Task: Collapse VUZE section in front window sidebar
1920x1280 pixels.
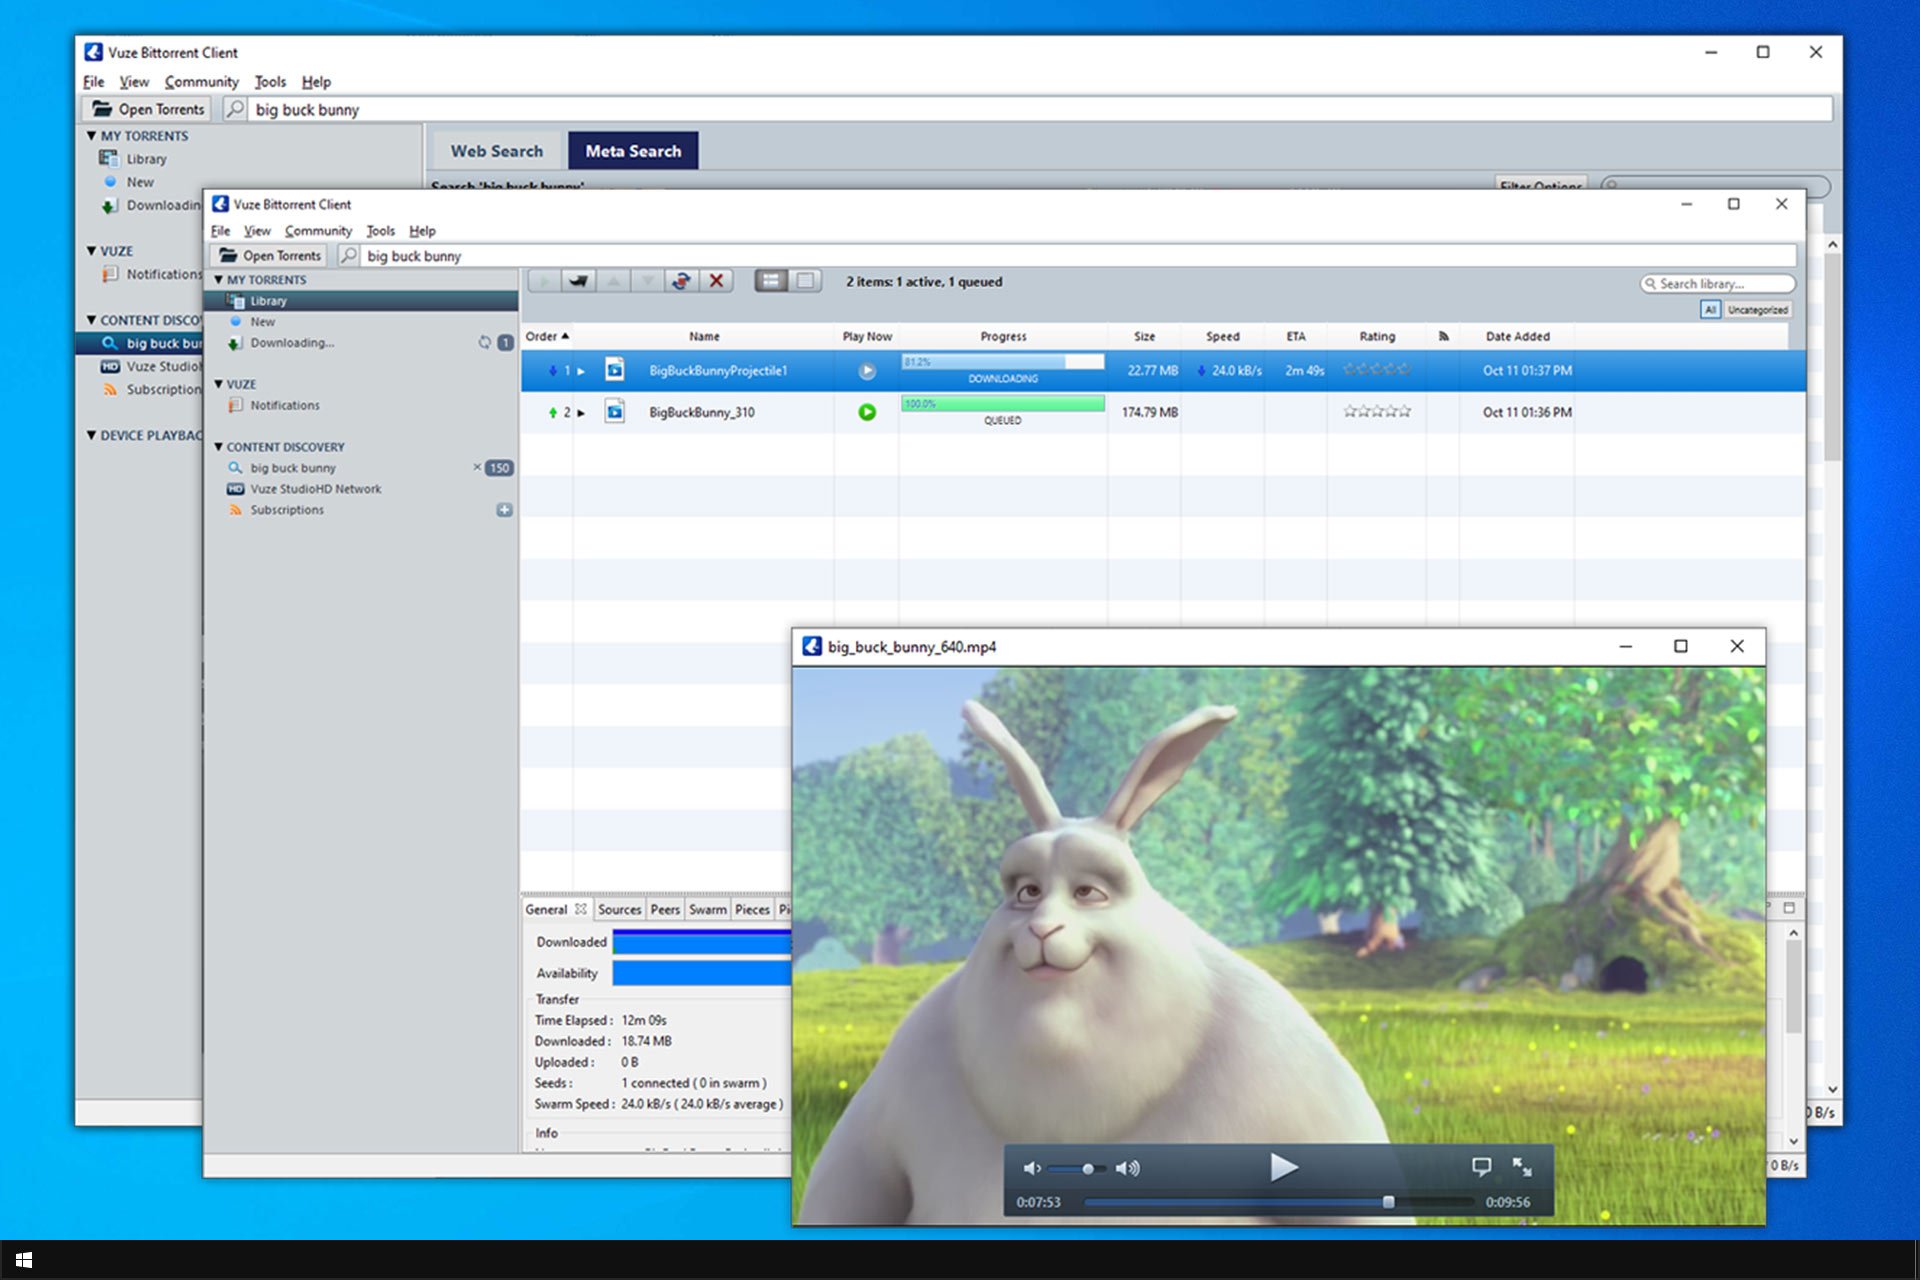Action: [219, 384]
